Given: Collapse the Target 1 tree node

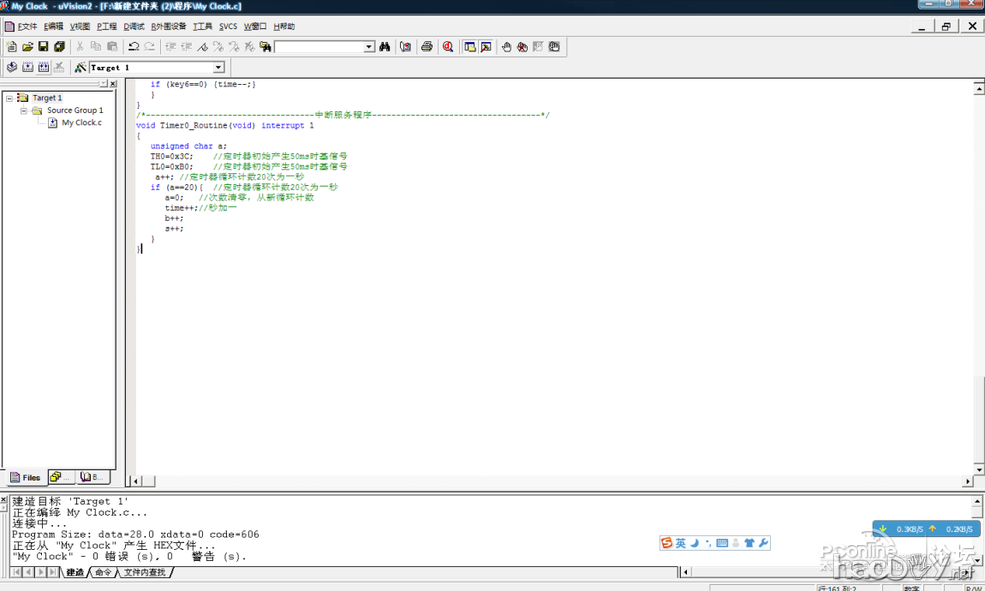Looking at the screenshot, I should pyautogui.click(x=9, y=98).
